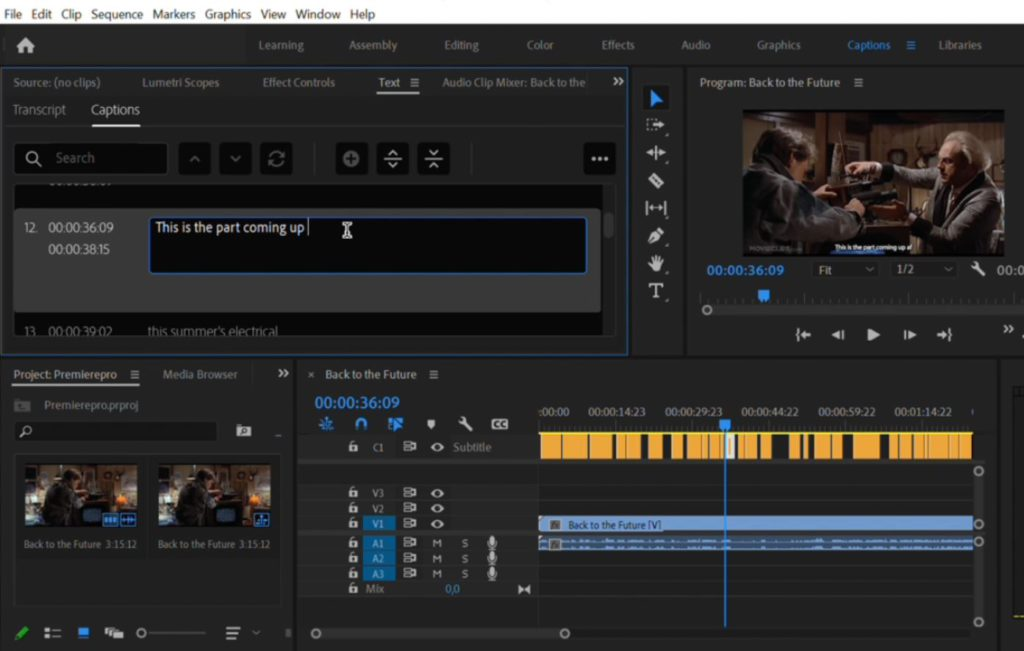The image size is (1024, 651).
Task: Expand overflow tabs in Project panel group
Action: click(x=283, y=373)
